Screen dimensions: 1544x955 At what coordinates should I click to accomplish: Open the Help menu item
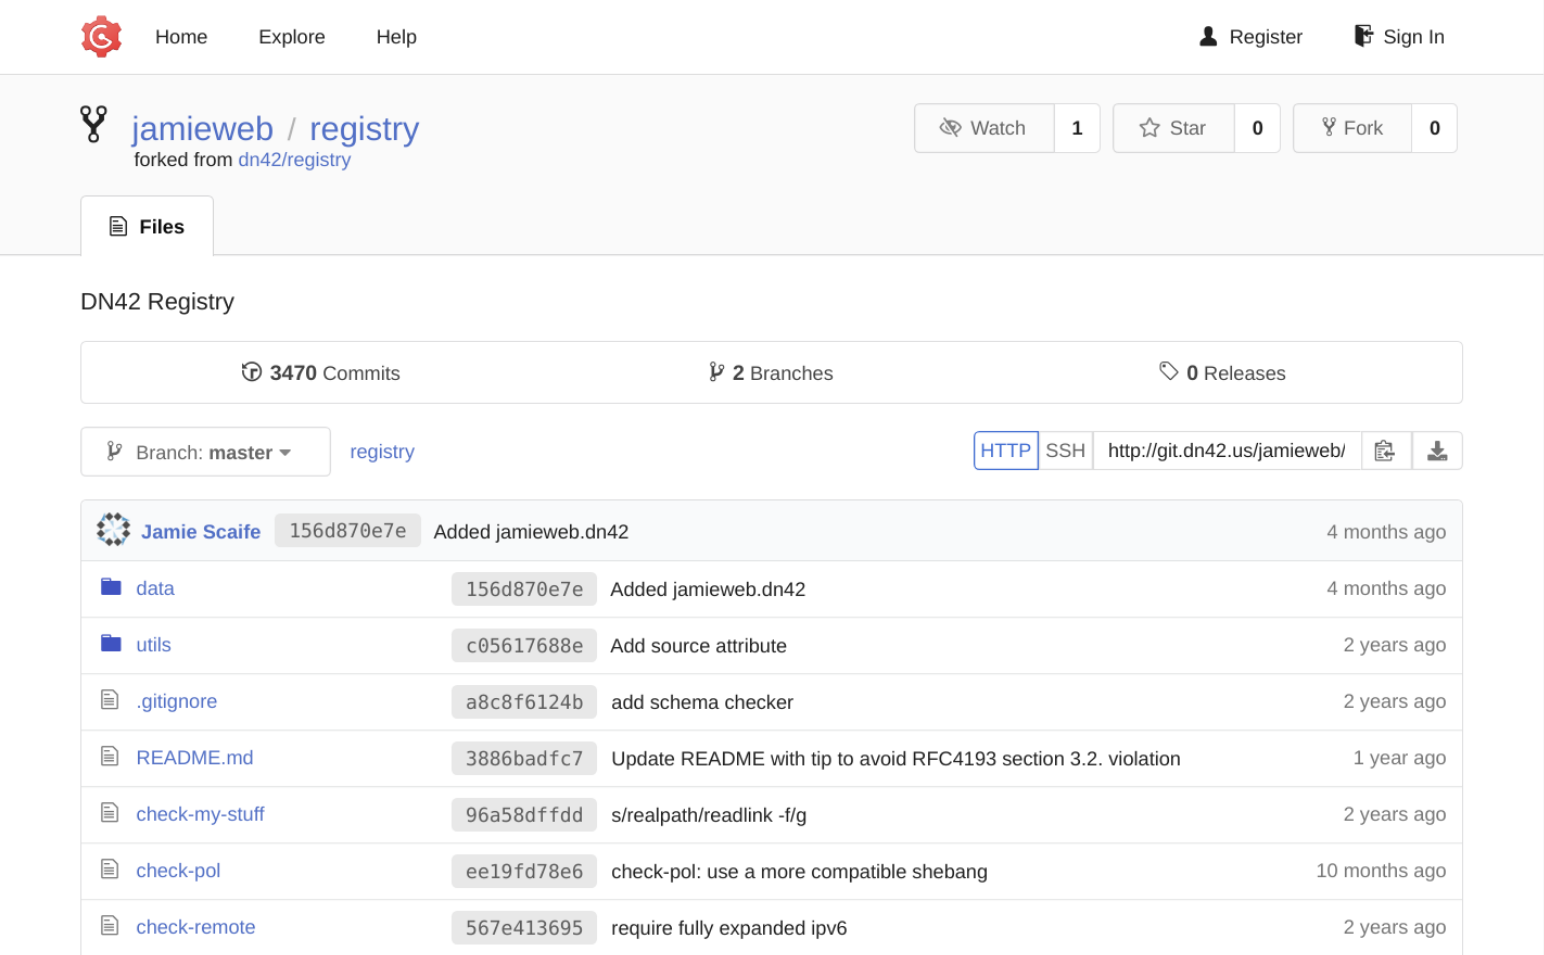coord(396,37)
